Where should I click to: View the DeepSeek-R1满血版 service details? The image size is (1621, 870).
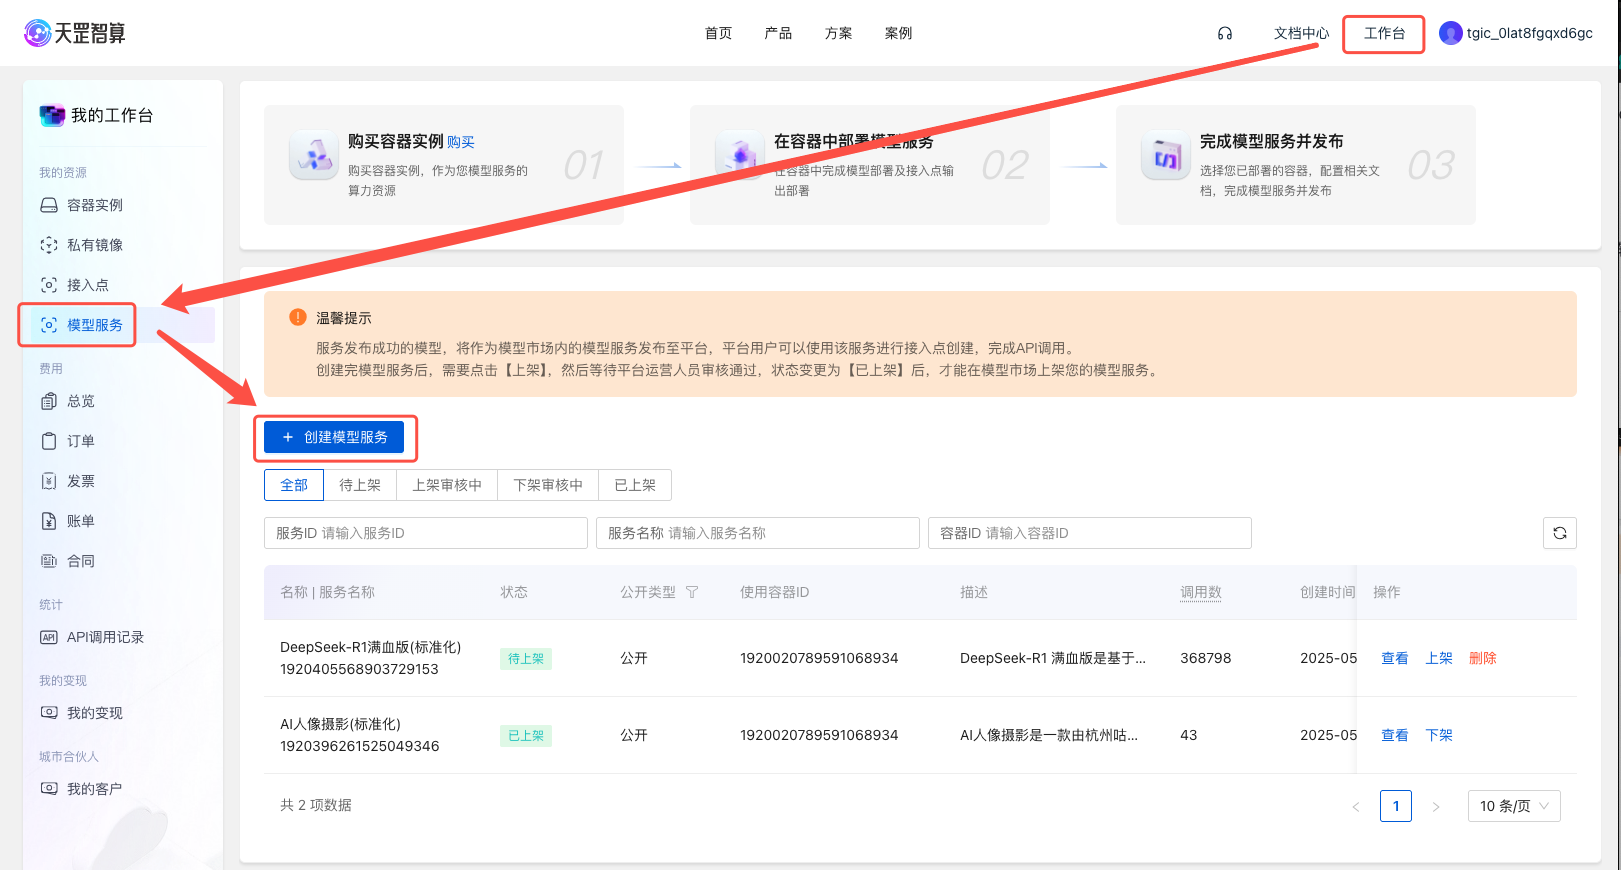(x=1394, y=658)
